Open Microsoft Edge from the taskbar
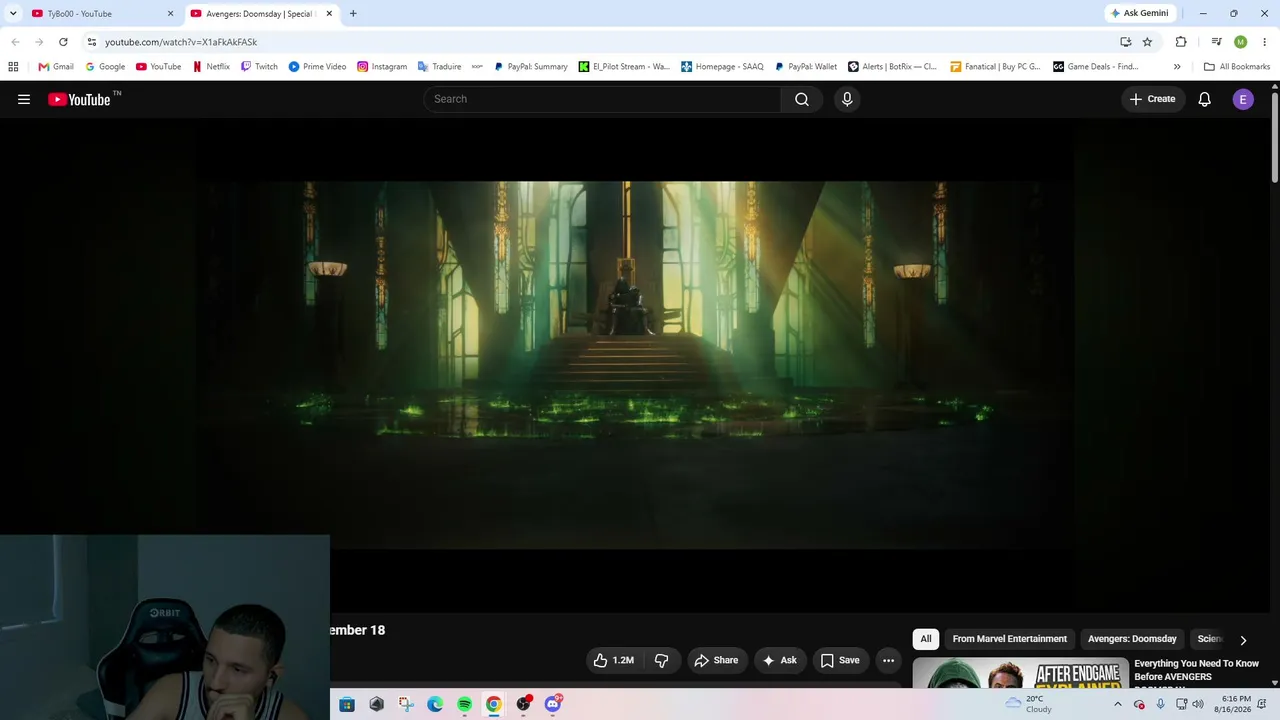This screenshot has width=1280, height=720. tap(435, 704)
